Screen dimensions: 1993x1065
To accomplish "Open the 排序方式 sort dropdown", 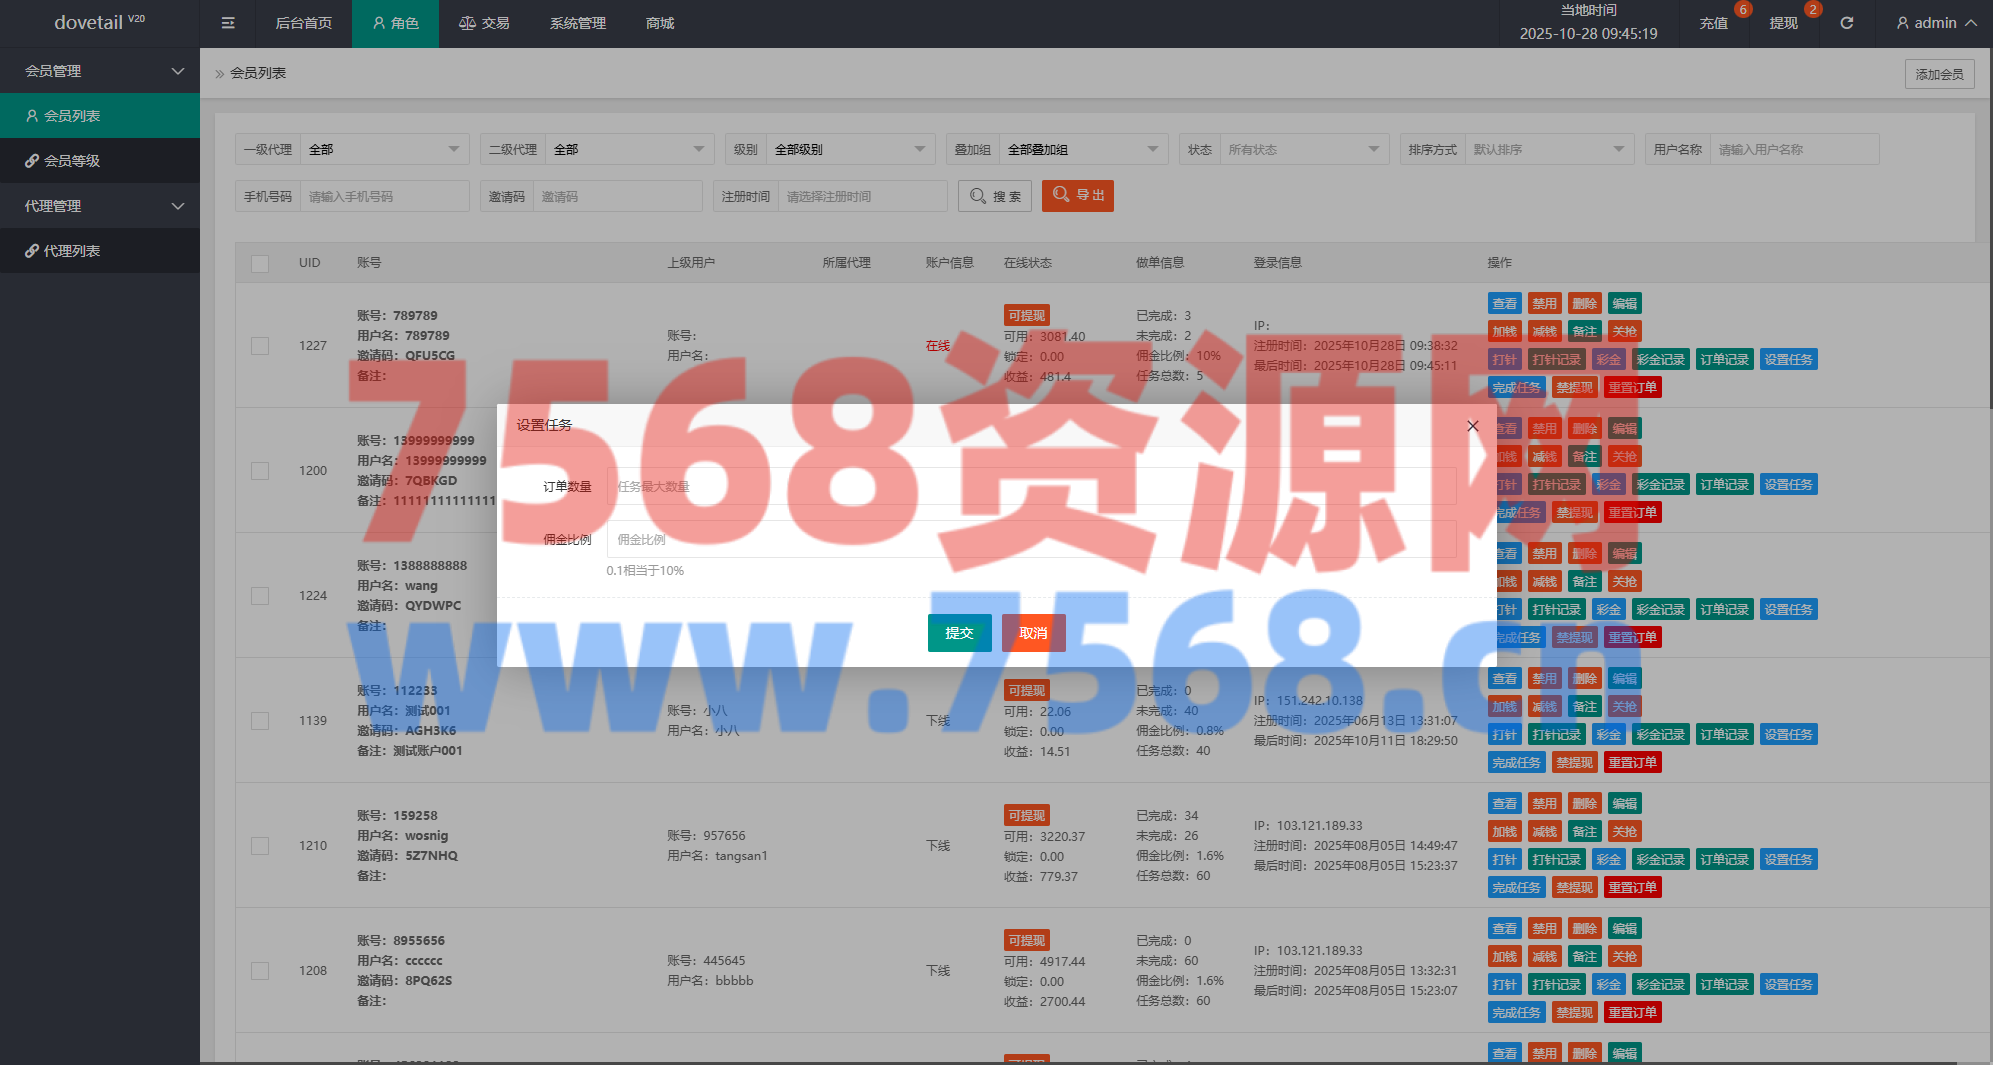I will (x=1548, y=150).
